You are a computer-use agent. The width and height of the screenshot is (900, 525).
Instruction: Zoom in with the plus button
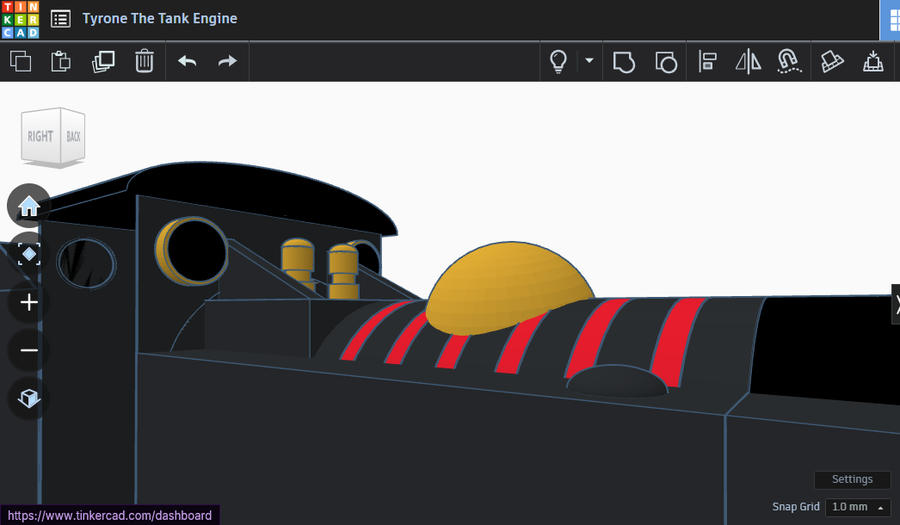click(29, 302)
